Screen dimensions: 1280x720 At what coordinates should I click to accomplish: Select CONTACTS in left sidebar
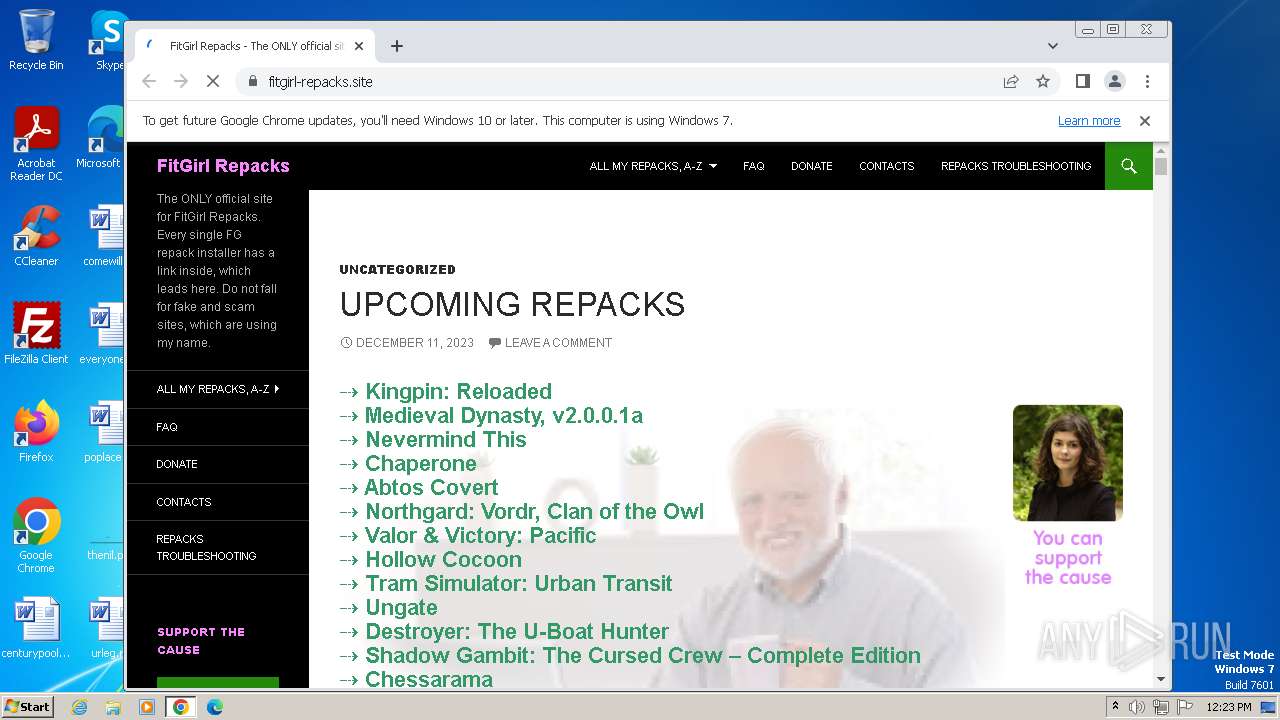tap(184, 502)
